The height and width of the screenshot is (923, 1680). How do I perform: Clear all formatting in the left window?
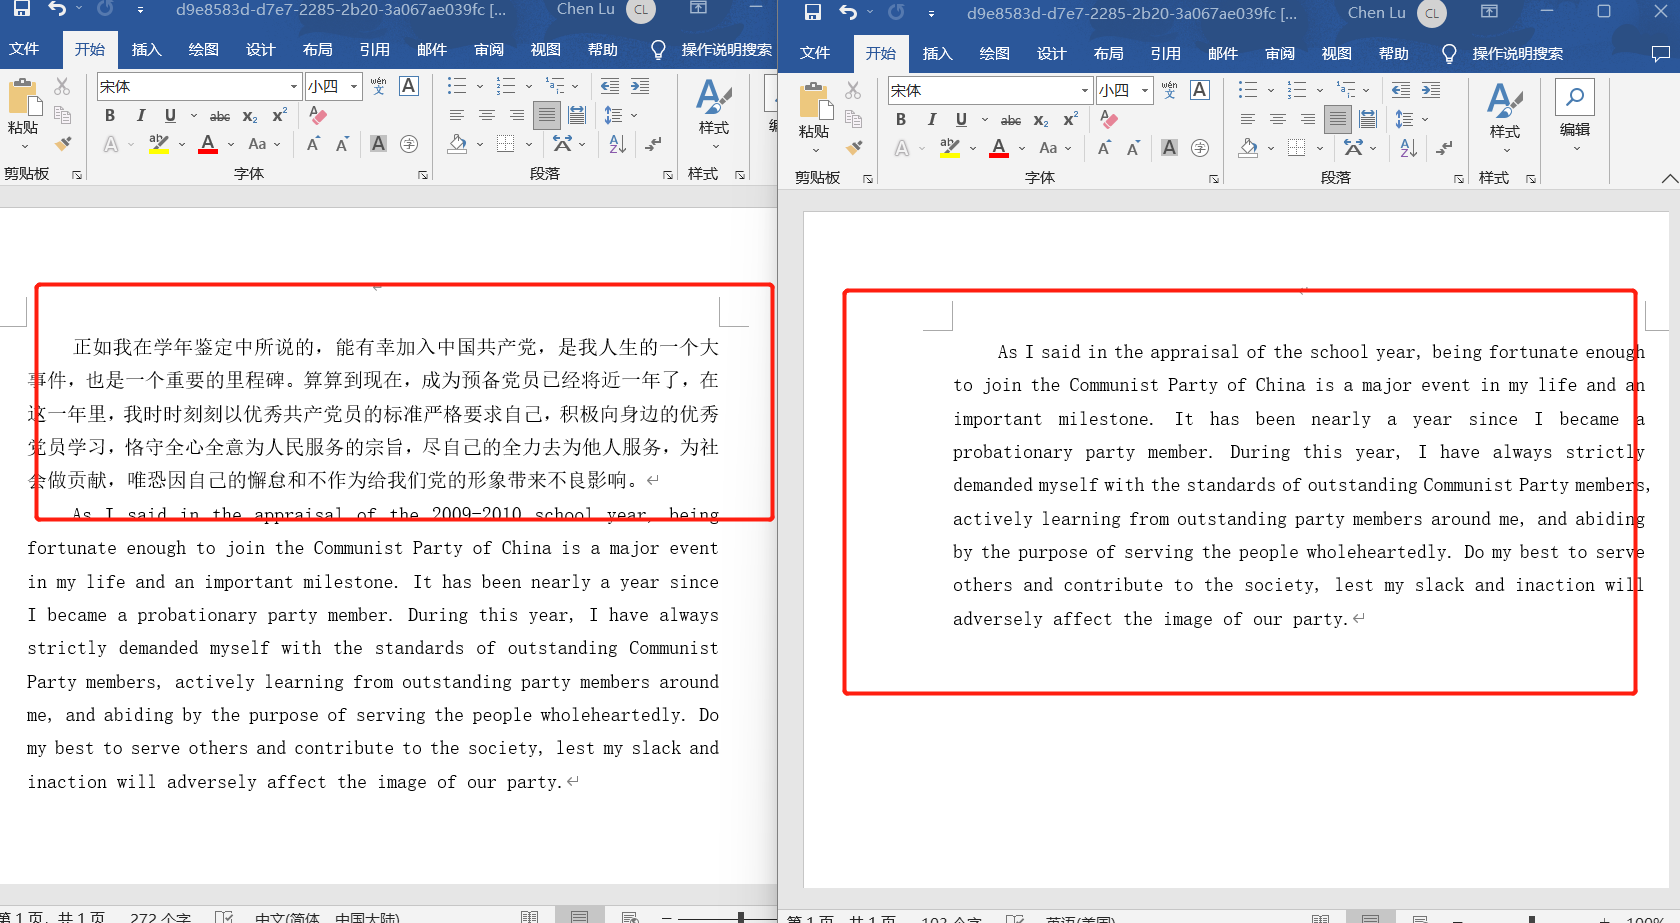coord(318,116)
